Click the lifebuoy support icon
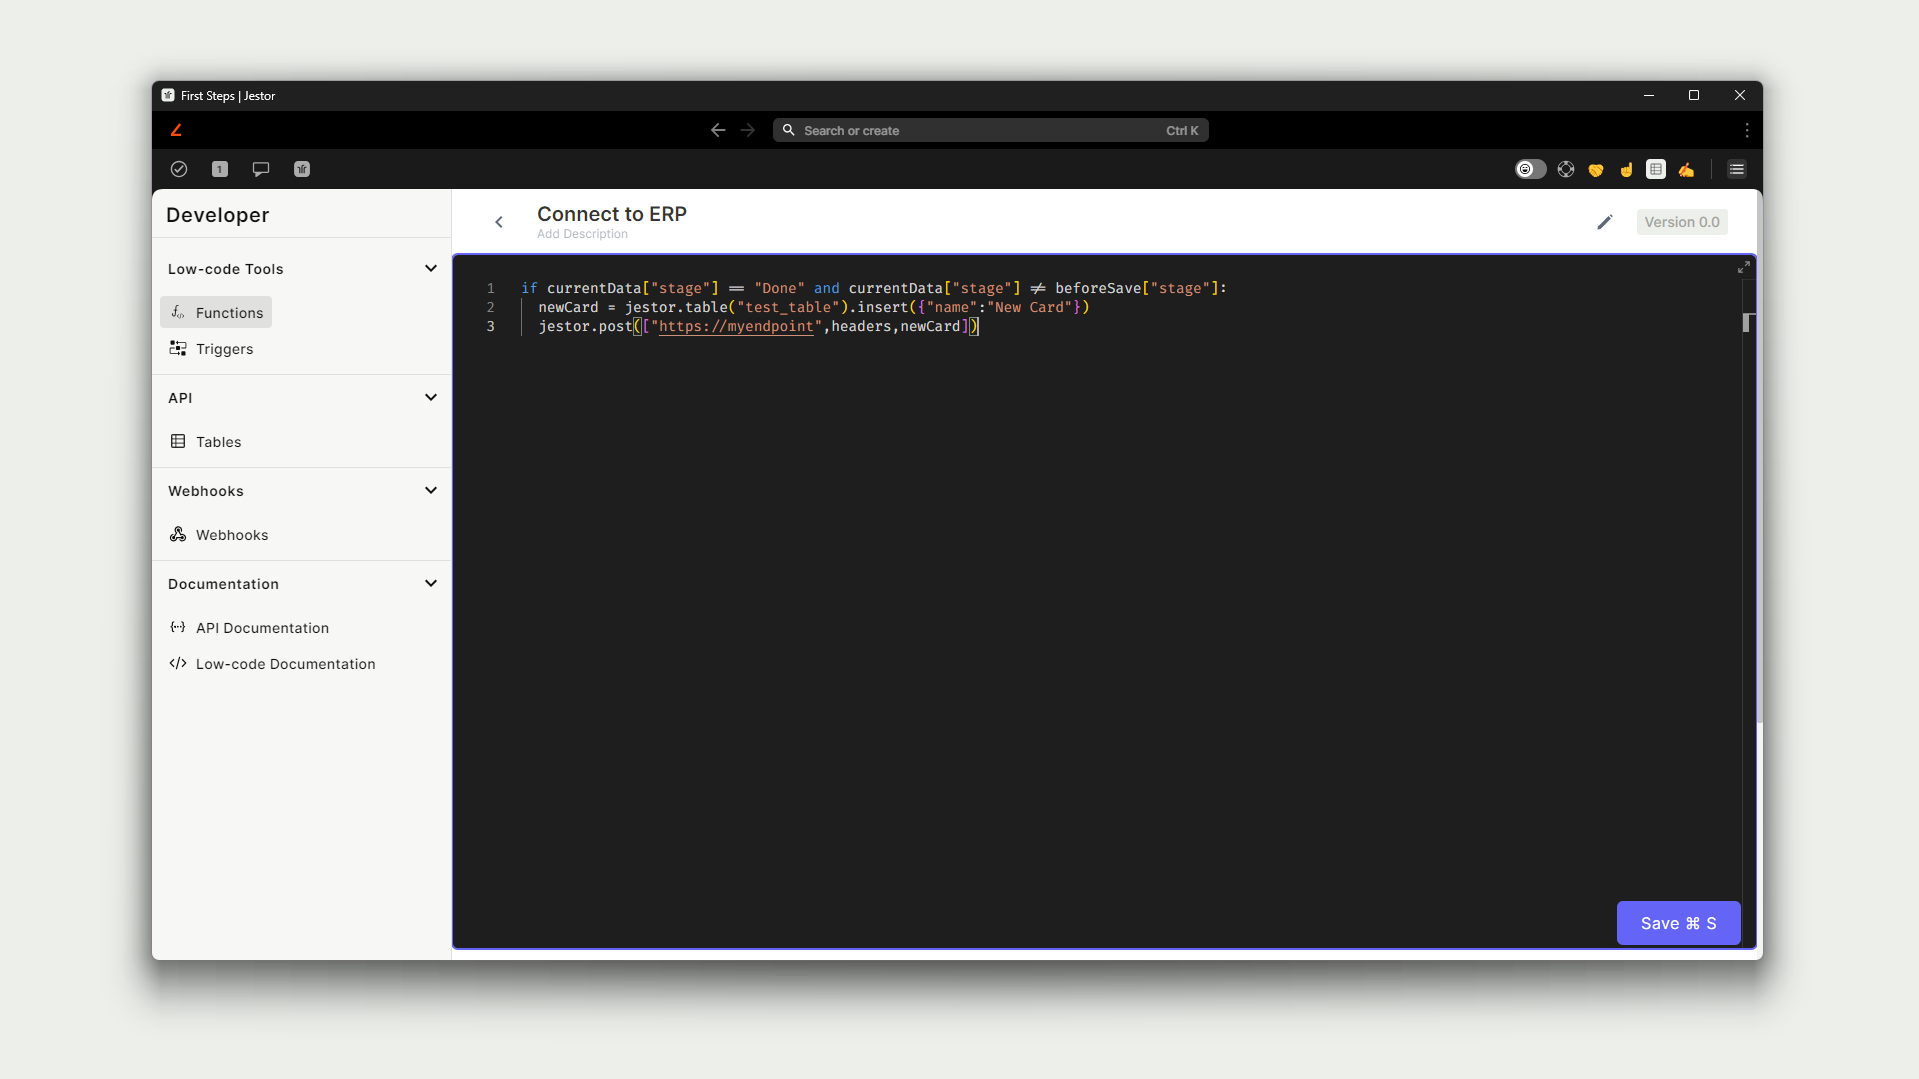The image size is (1919, 1079). (x=1566, y=169)
